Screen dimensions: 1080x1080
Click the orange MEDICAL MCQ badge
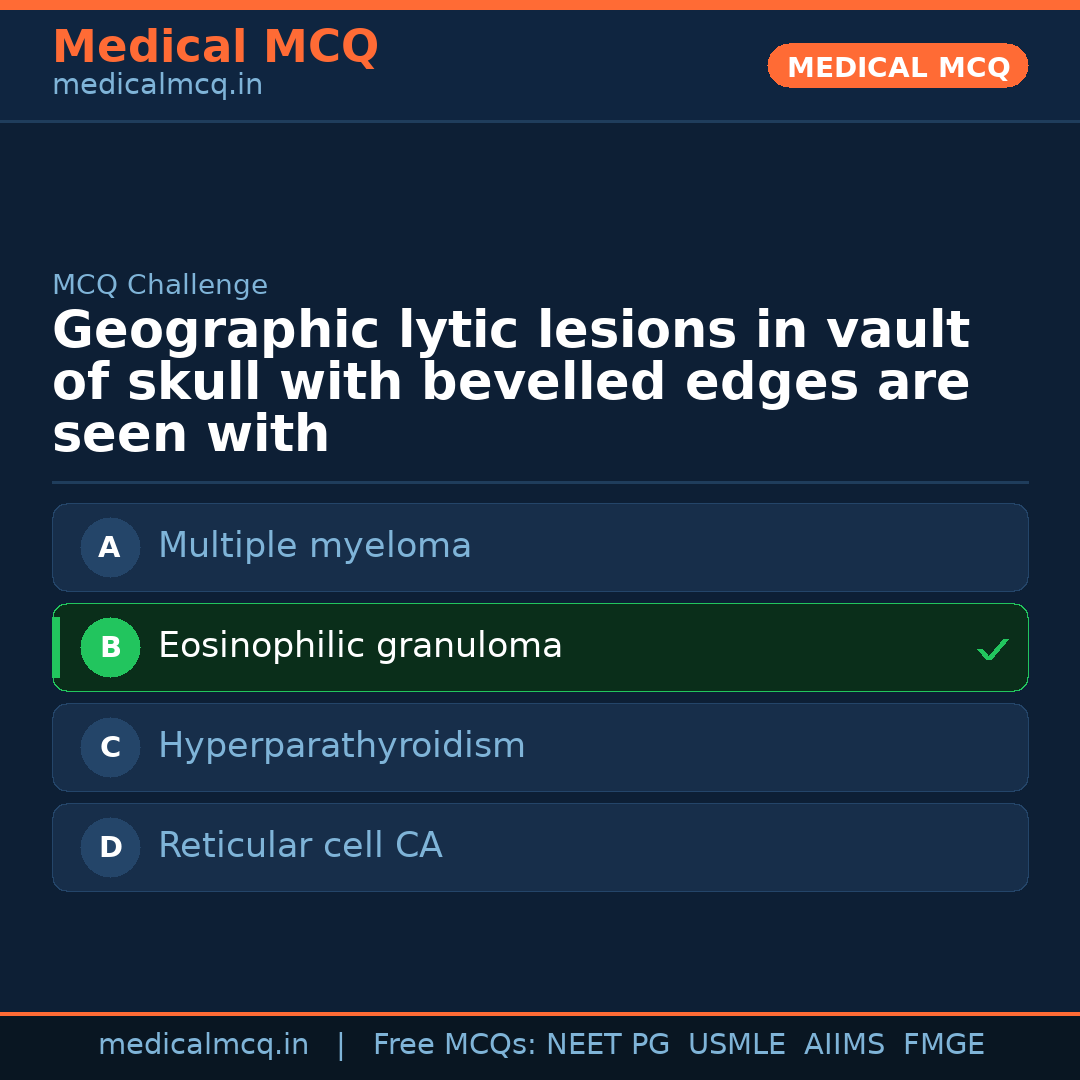click(897, 66)
